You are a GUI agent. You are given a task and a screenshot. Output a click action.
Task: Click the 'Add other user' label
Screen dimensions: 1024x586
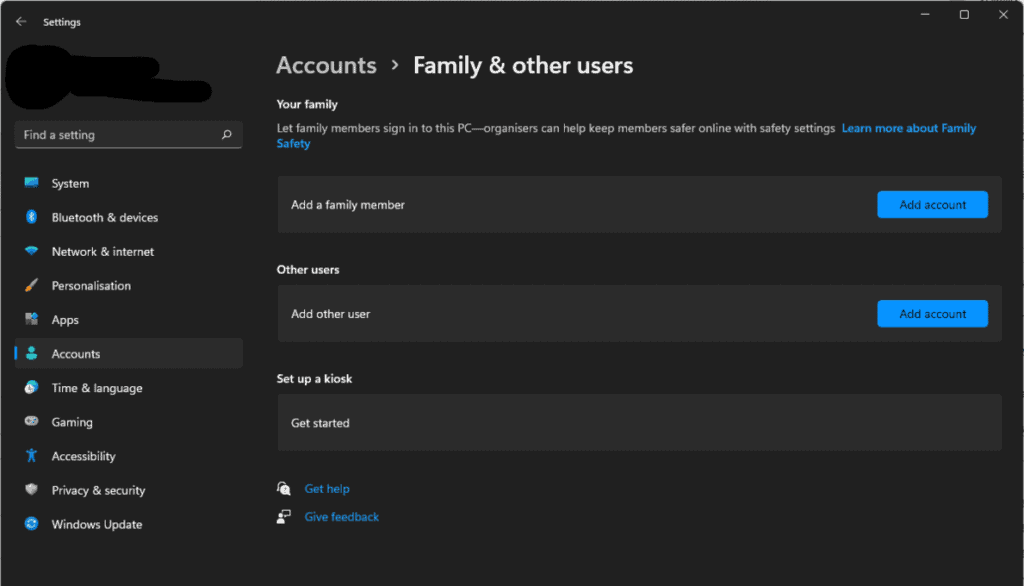point(330,314)
